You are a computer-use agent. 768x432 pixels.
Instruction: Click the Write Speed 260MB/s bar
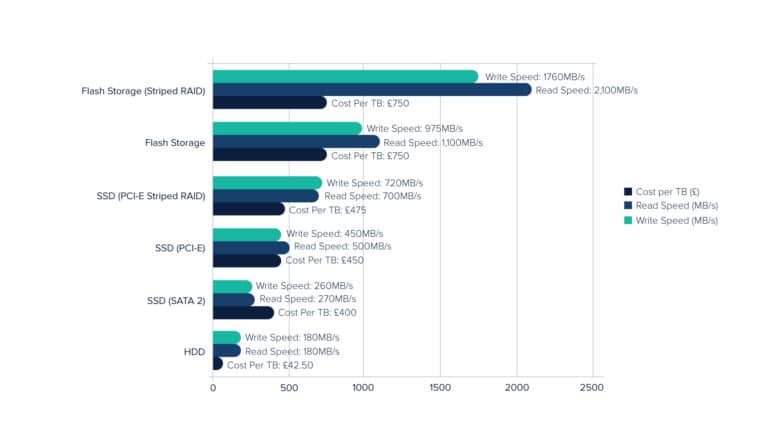233,286
